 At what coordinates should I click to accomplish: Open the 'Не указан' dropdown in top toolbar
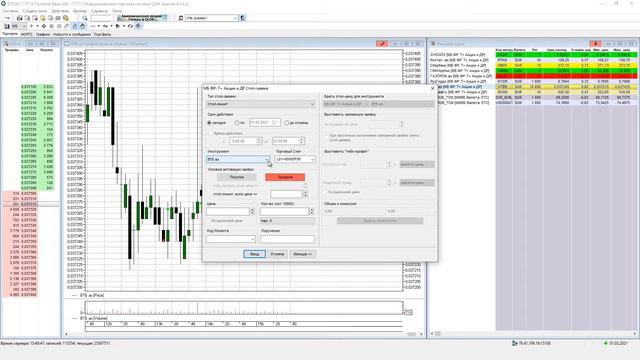(x=211, y=18)
